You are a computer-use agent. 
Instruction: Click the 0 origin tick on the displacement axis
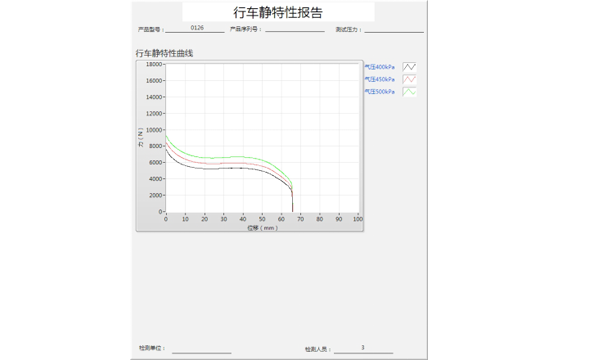click(x=166, y=219)
